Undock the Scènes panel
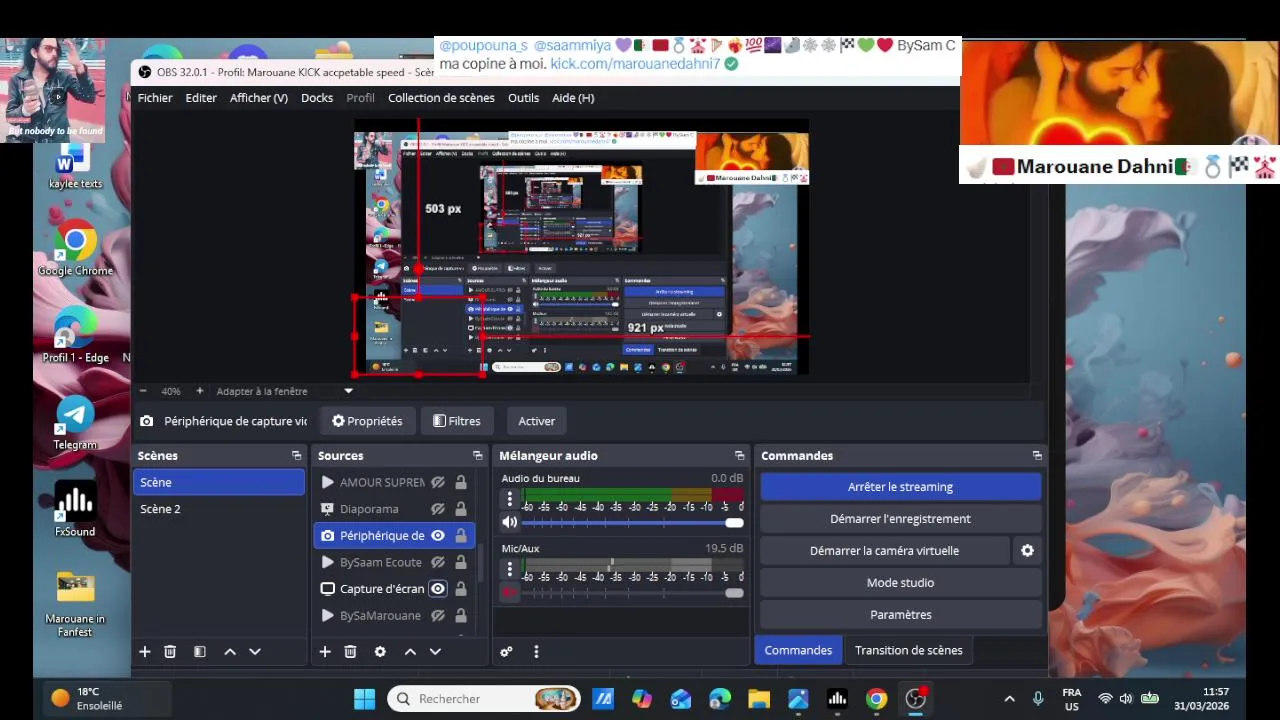The image size is (1280, 720). 296,455
